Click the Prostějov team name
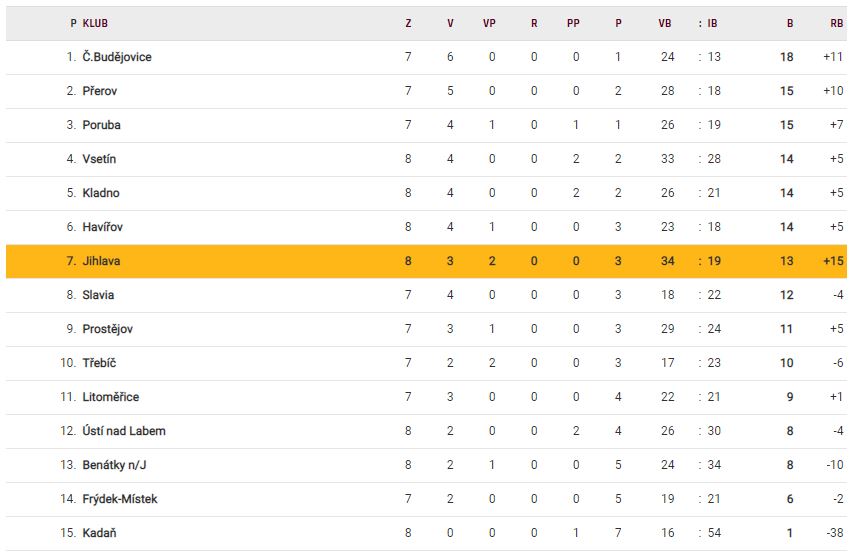This screenshot has height=558, width=857. point(108,329)
